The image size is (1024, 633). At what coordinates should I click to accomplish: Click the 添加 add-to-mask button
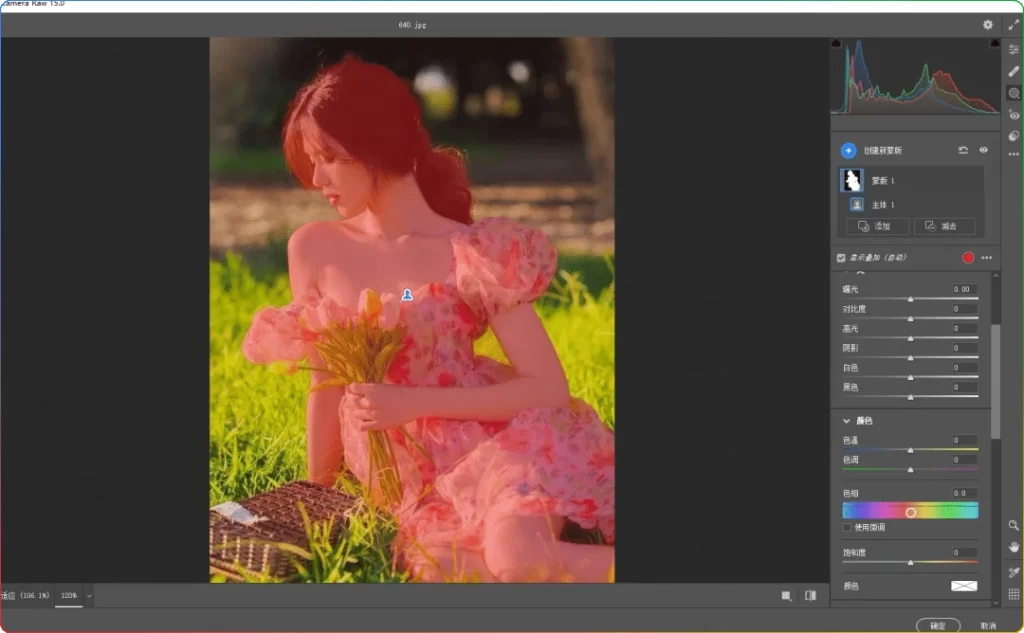click(878, 226)
